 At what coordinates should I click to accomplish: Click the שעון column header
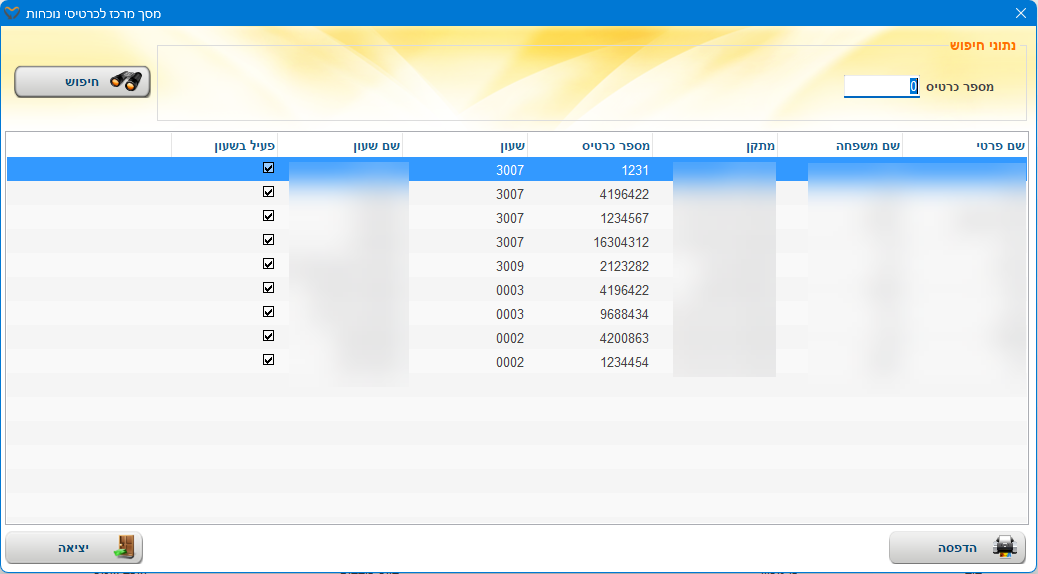point(465,146)
